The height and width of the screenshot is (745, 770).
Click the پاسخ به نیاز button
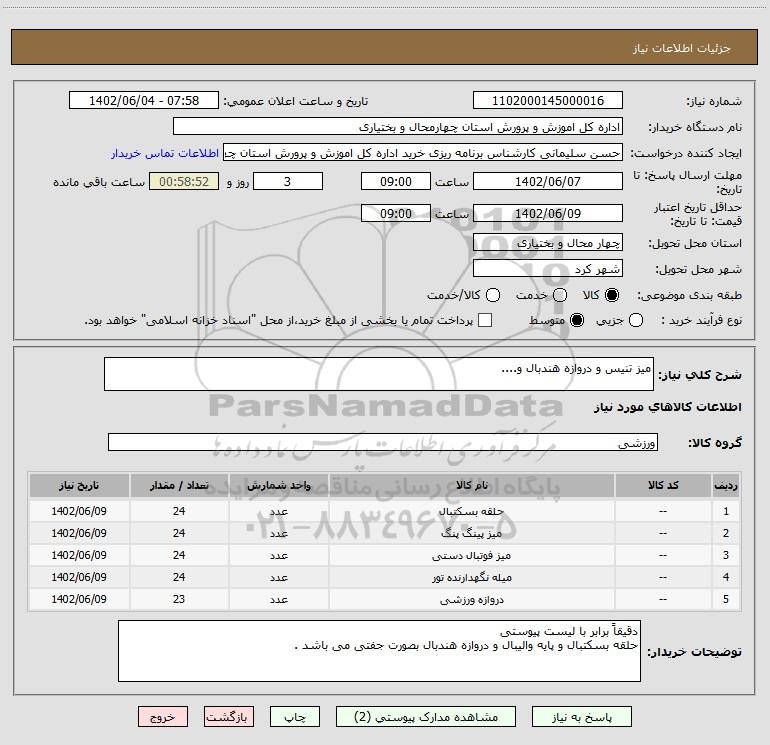(582, 717)
